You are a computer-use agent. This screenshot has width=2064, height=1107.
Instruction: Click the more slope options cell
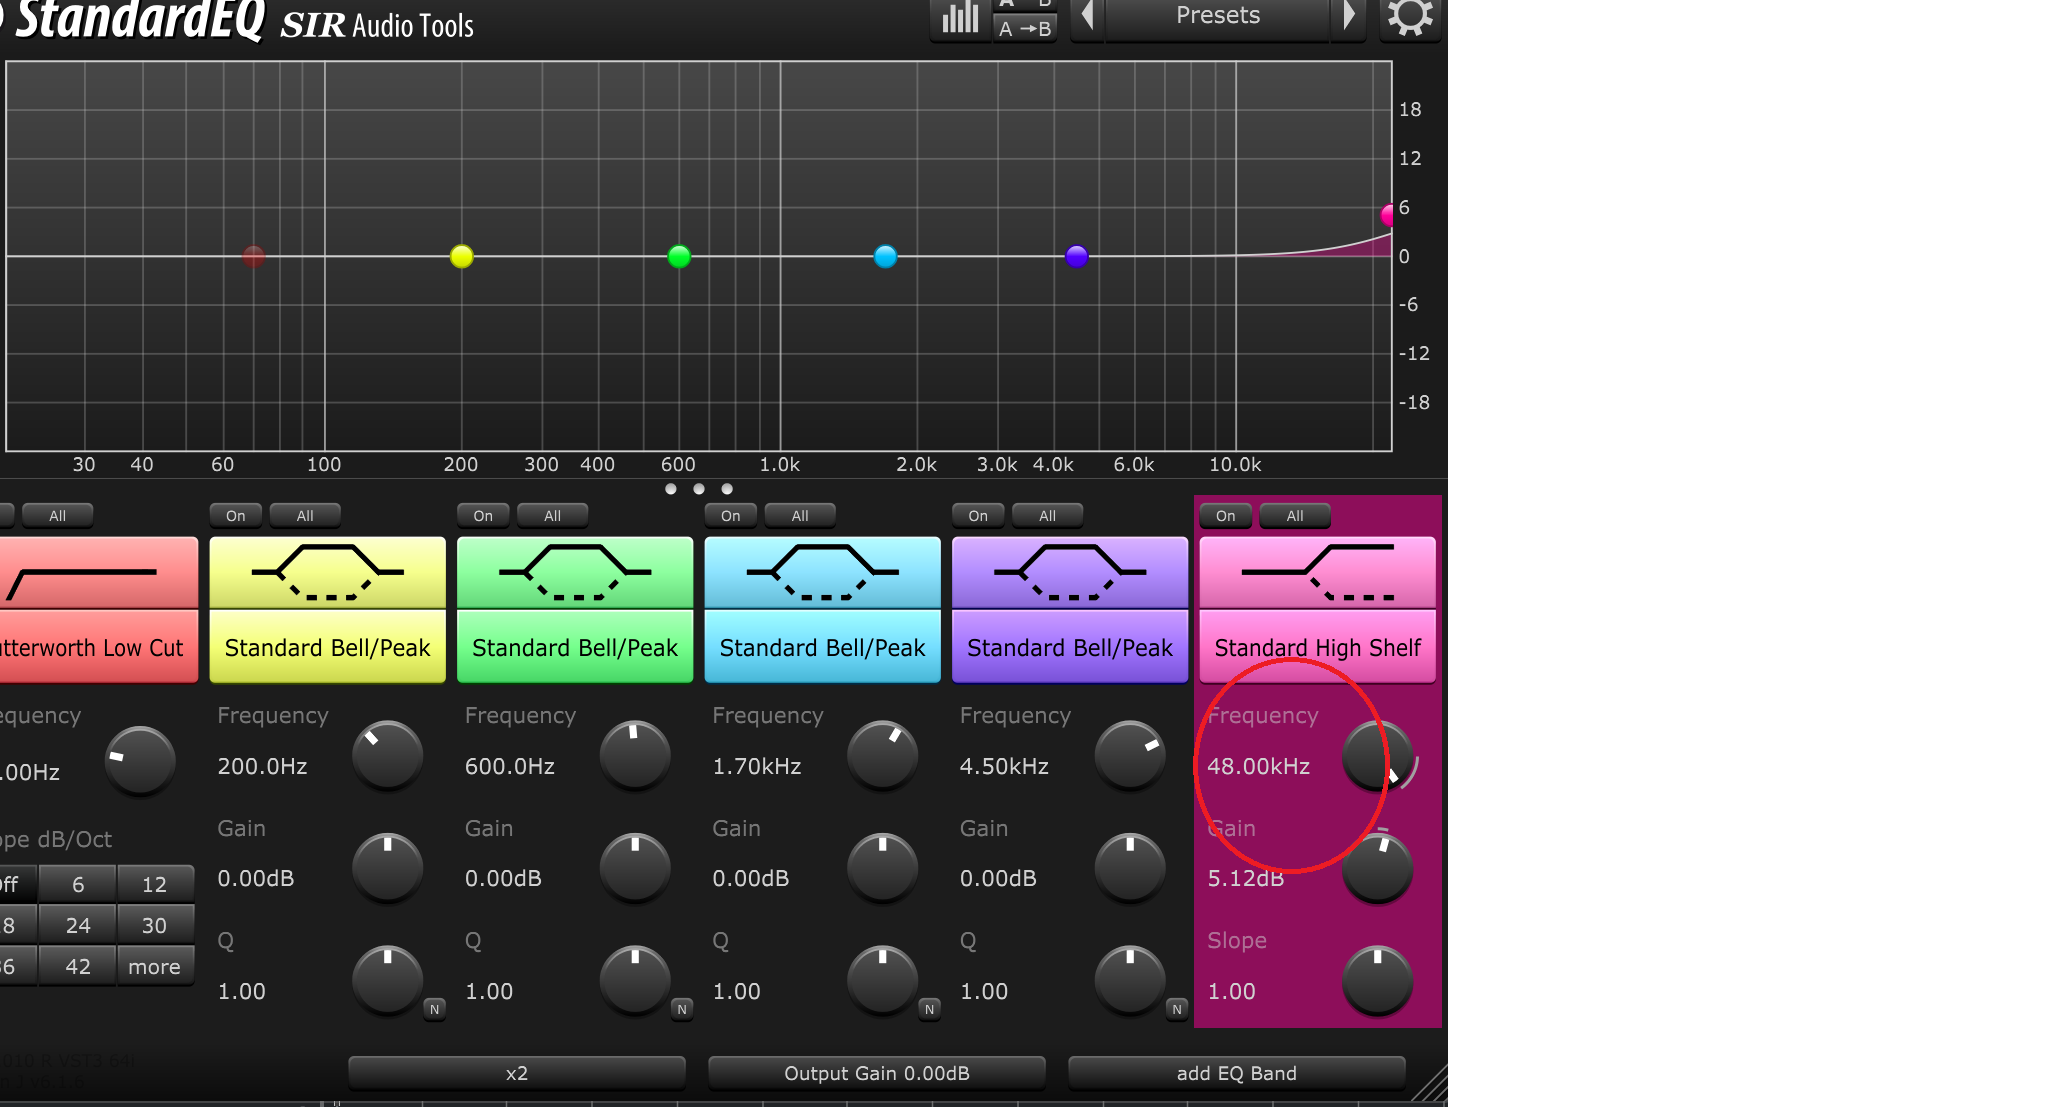(x=154, y=967)
